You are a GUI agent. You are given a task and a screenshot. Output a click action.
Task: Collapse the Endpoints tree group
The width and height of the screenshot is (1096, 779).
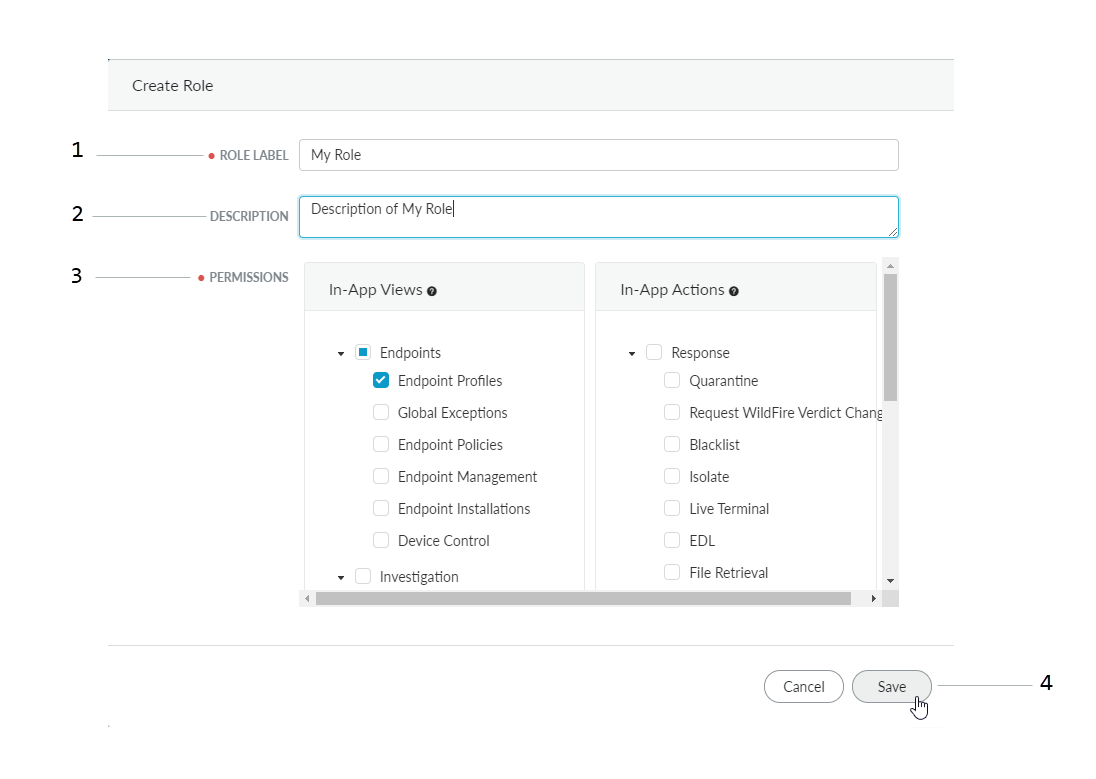(x=341, y=353)
